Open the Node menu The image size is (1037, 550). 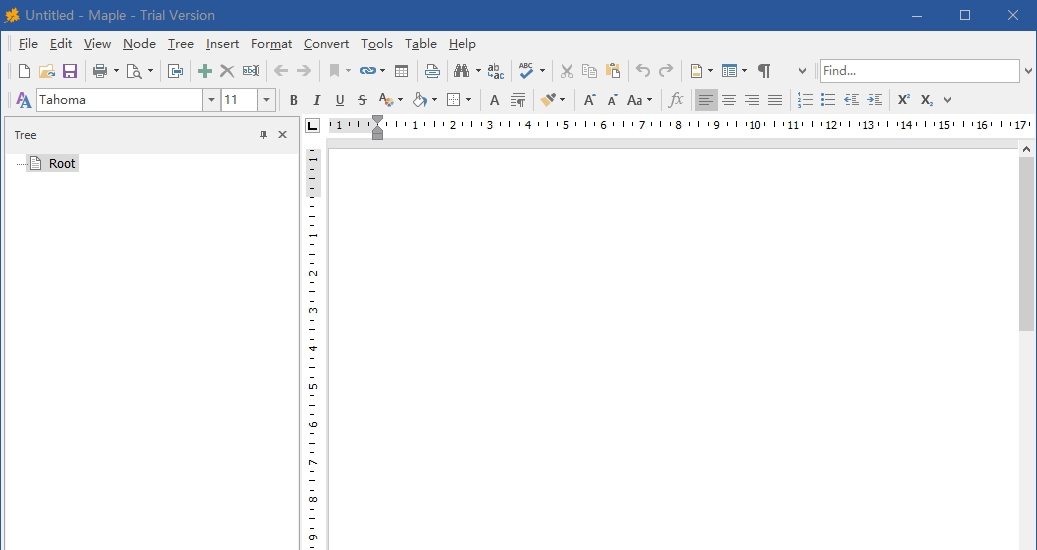140,44
